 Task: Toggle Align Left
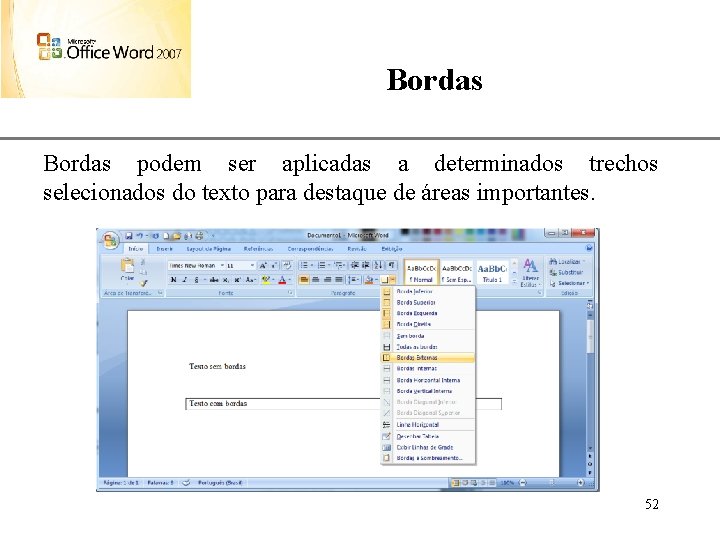[x=304, y=280]
